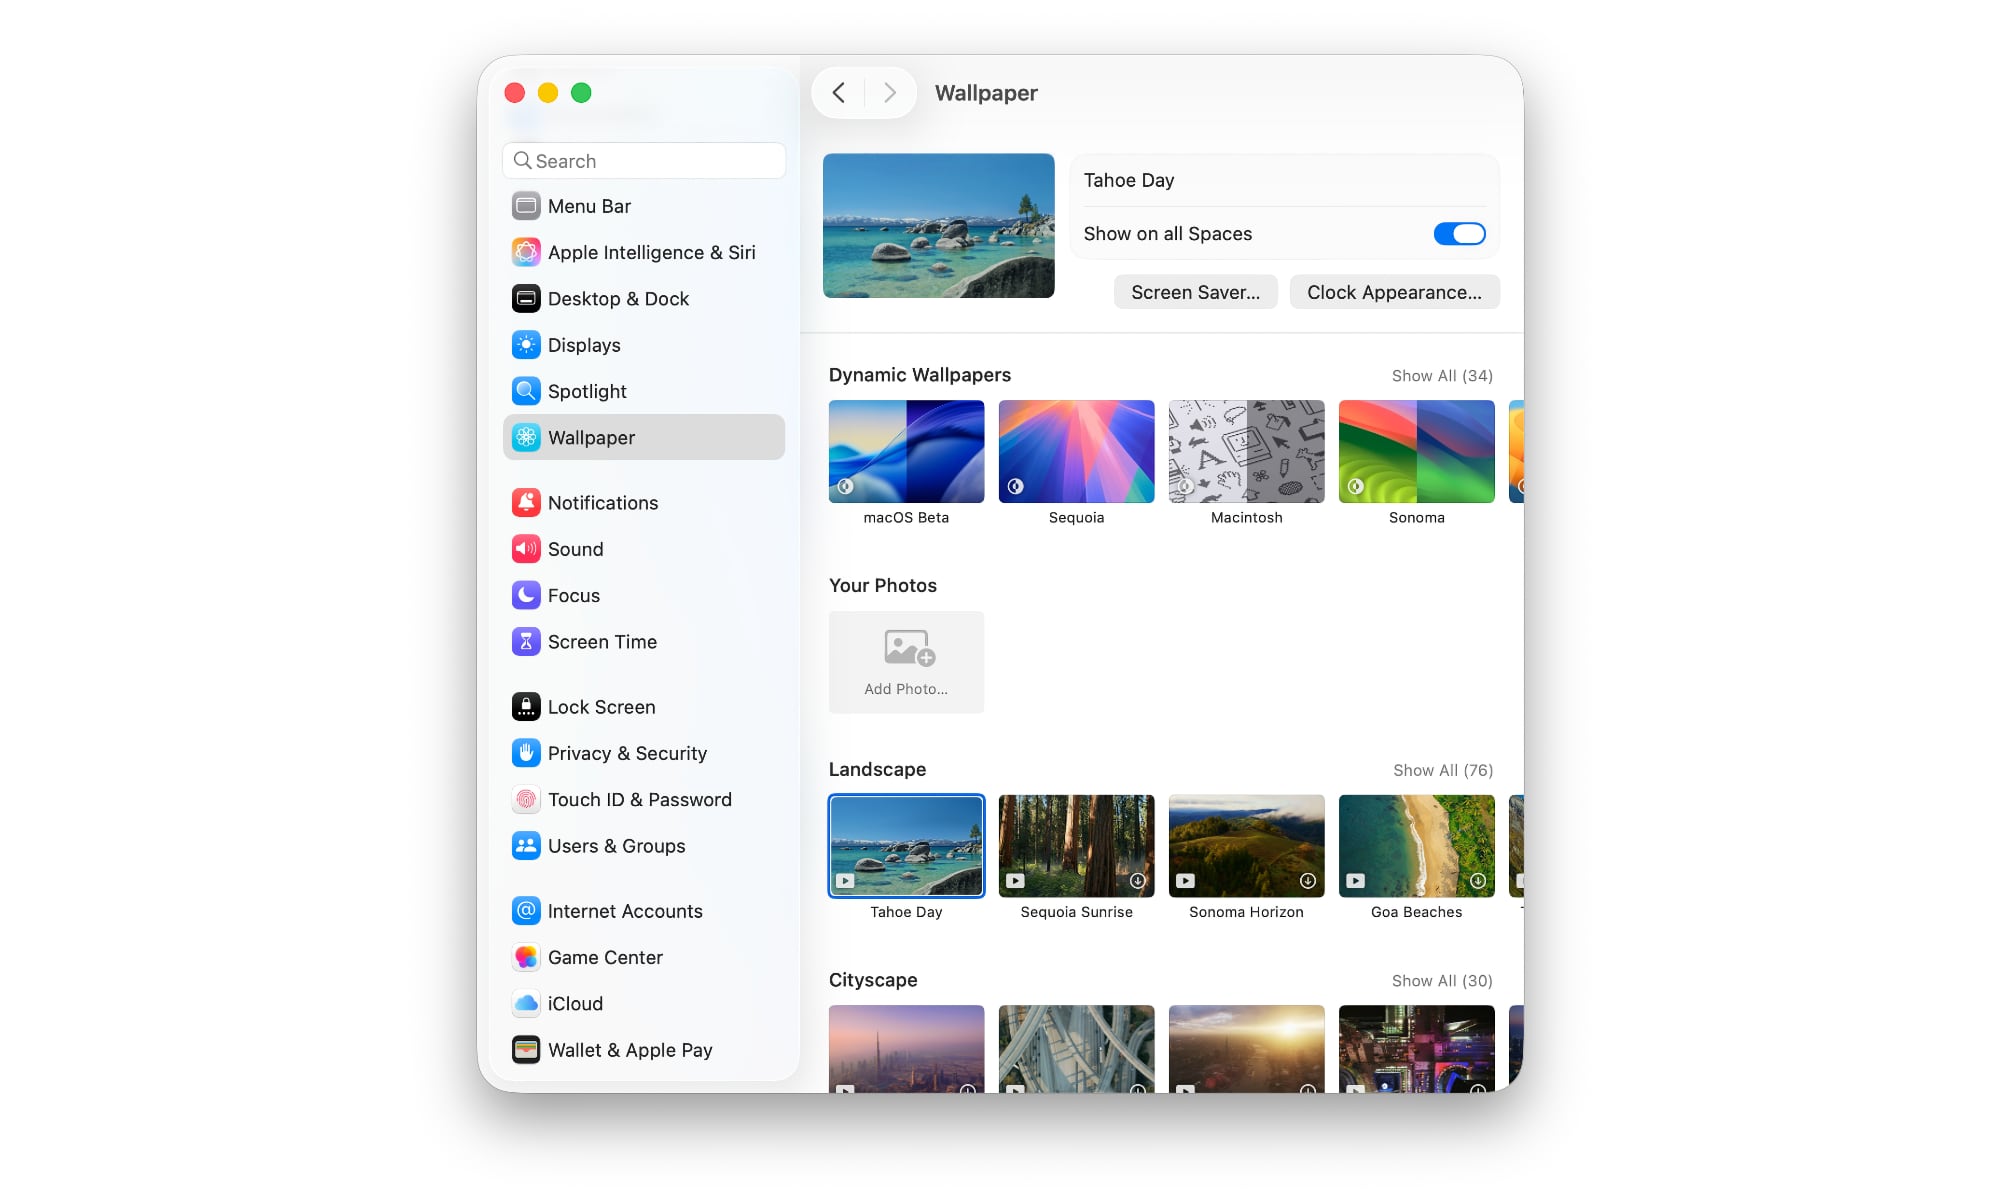This screenshot has height=1200, width=2000.
Task: Click the Your Photos heading
Action: coord(883,585)
